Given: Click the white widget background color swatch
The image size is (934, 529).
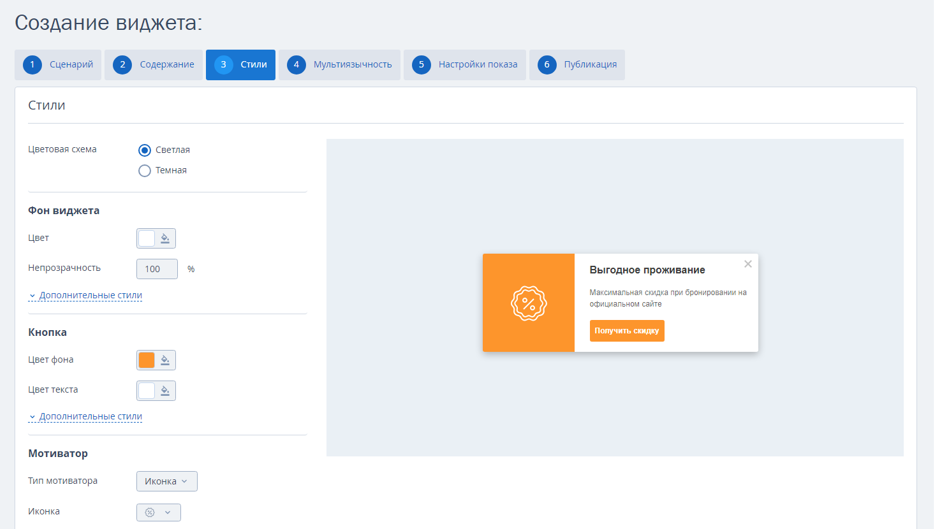Looking at the screenshot, I should (147, 238).
